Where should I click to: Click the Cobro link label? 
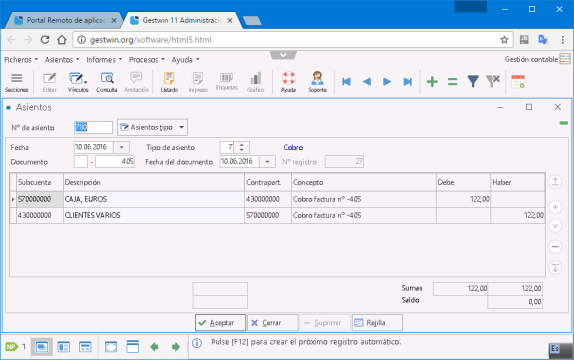[x=293, y=147]
